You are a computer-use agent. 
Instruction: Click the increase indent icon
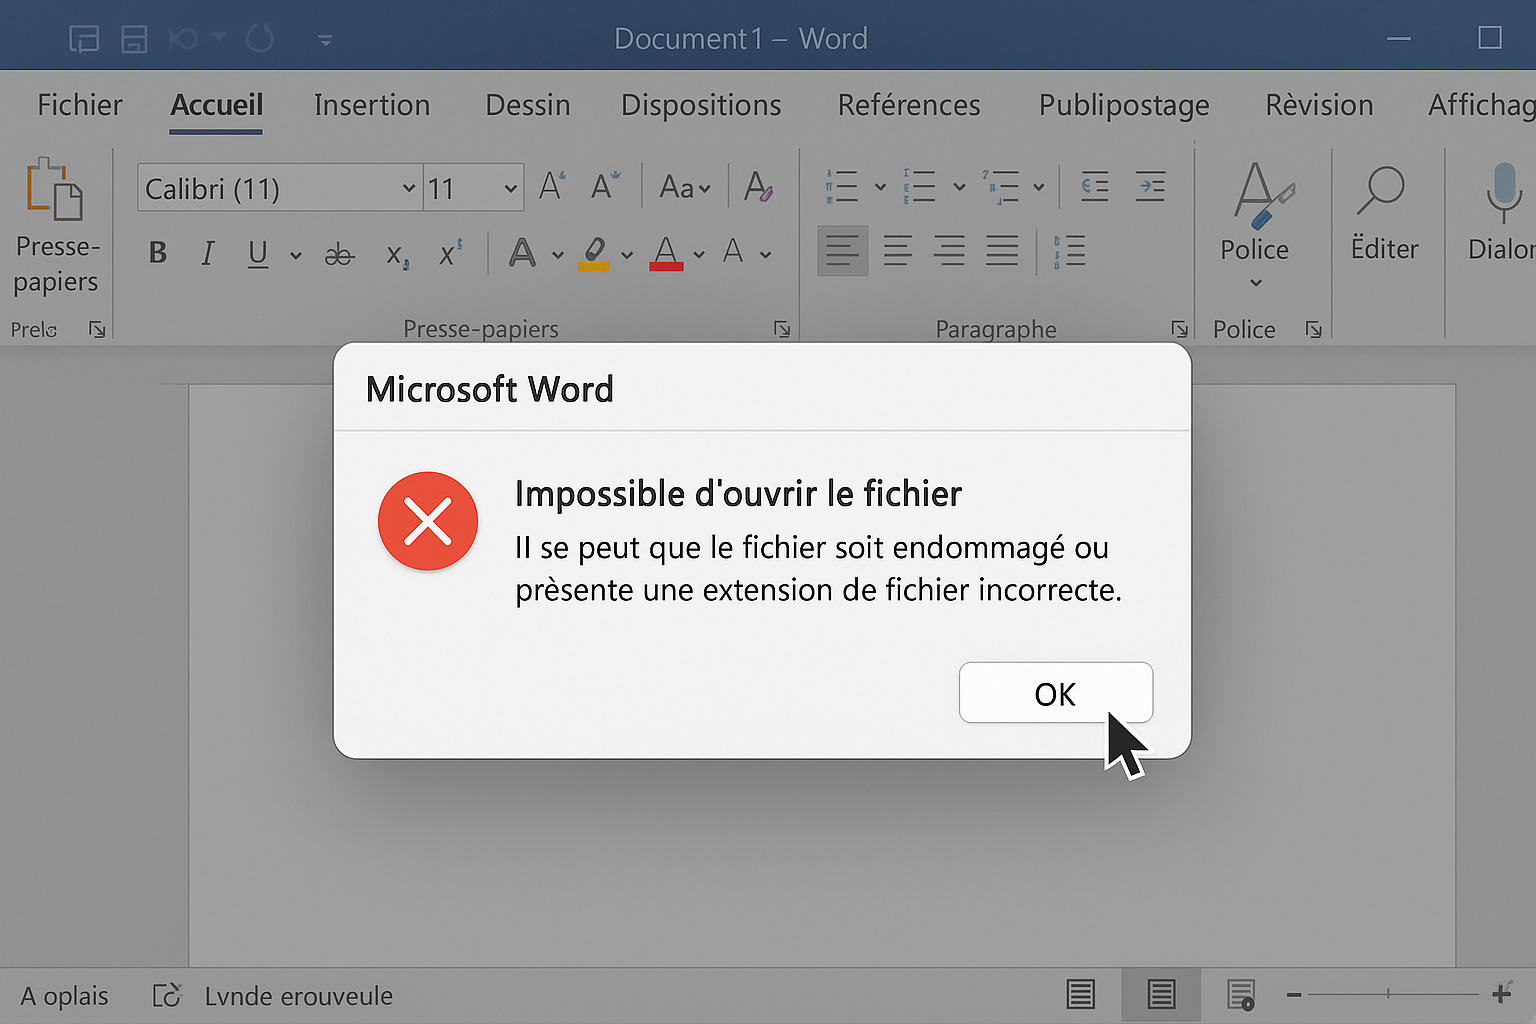click(x=1150, y=186)
